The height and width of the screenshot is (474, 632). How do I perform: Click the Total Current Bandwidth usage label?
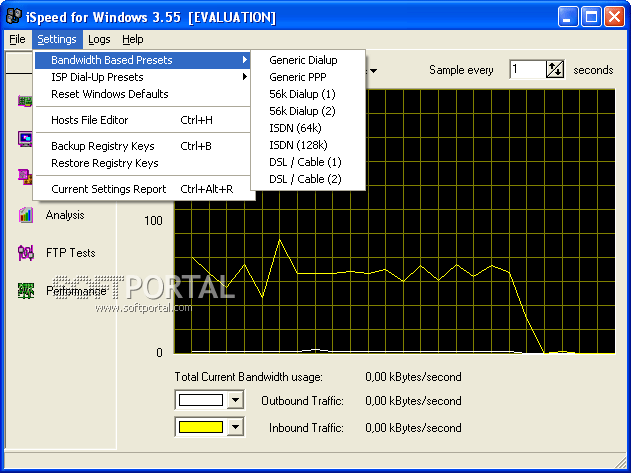tap(248, 377)
